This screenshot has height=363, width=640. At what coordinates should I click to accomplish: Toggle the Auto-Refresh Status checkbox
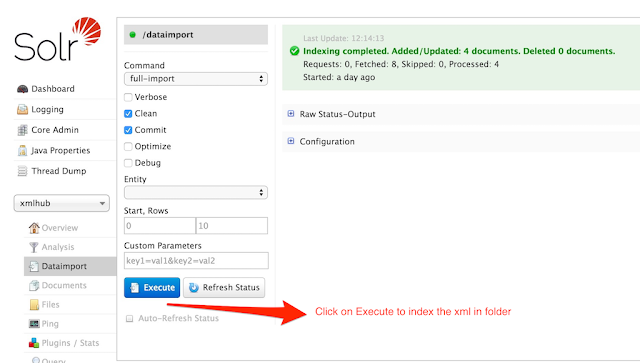[x=129, y=318]
